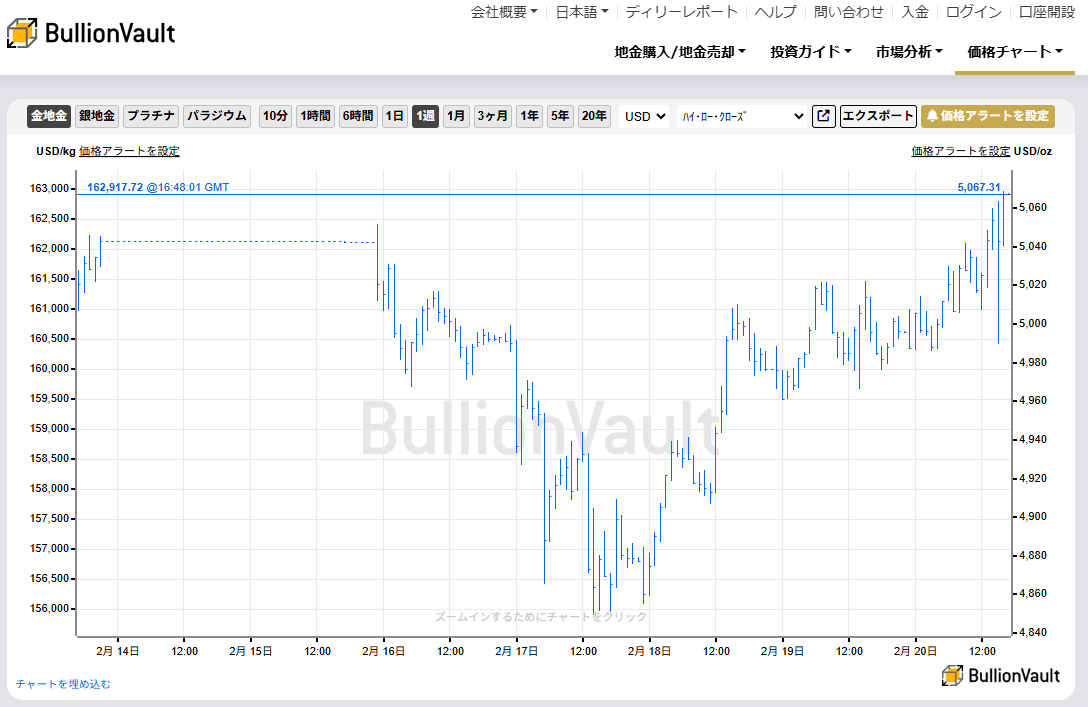Click the エクスポート button
1088x707 pixels.
(x=878, y=116)
